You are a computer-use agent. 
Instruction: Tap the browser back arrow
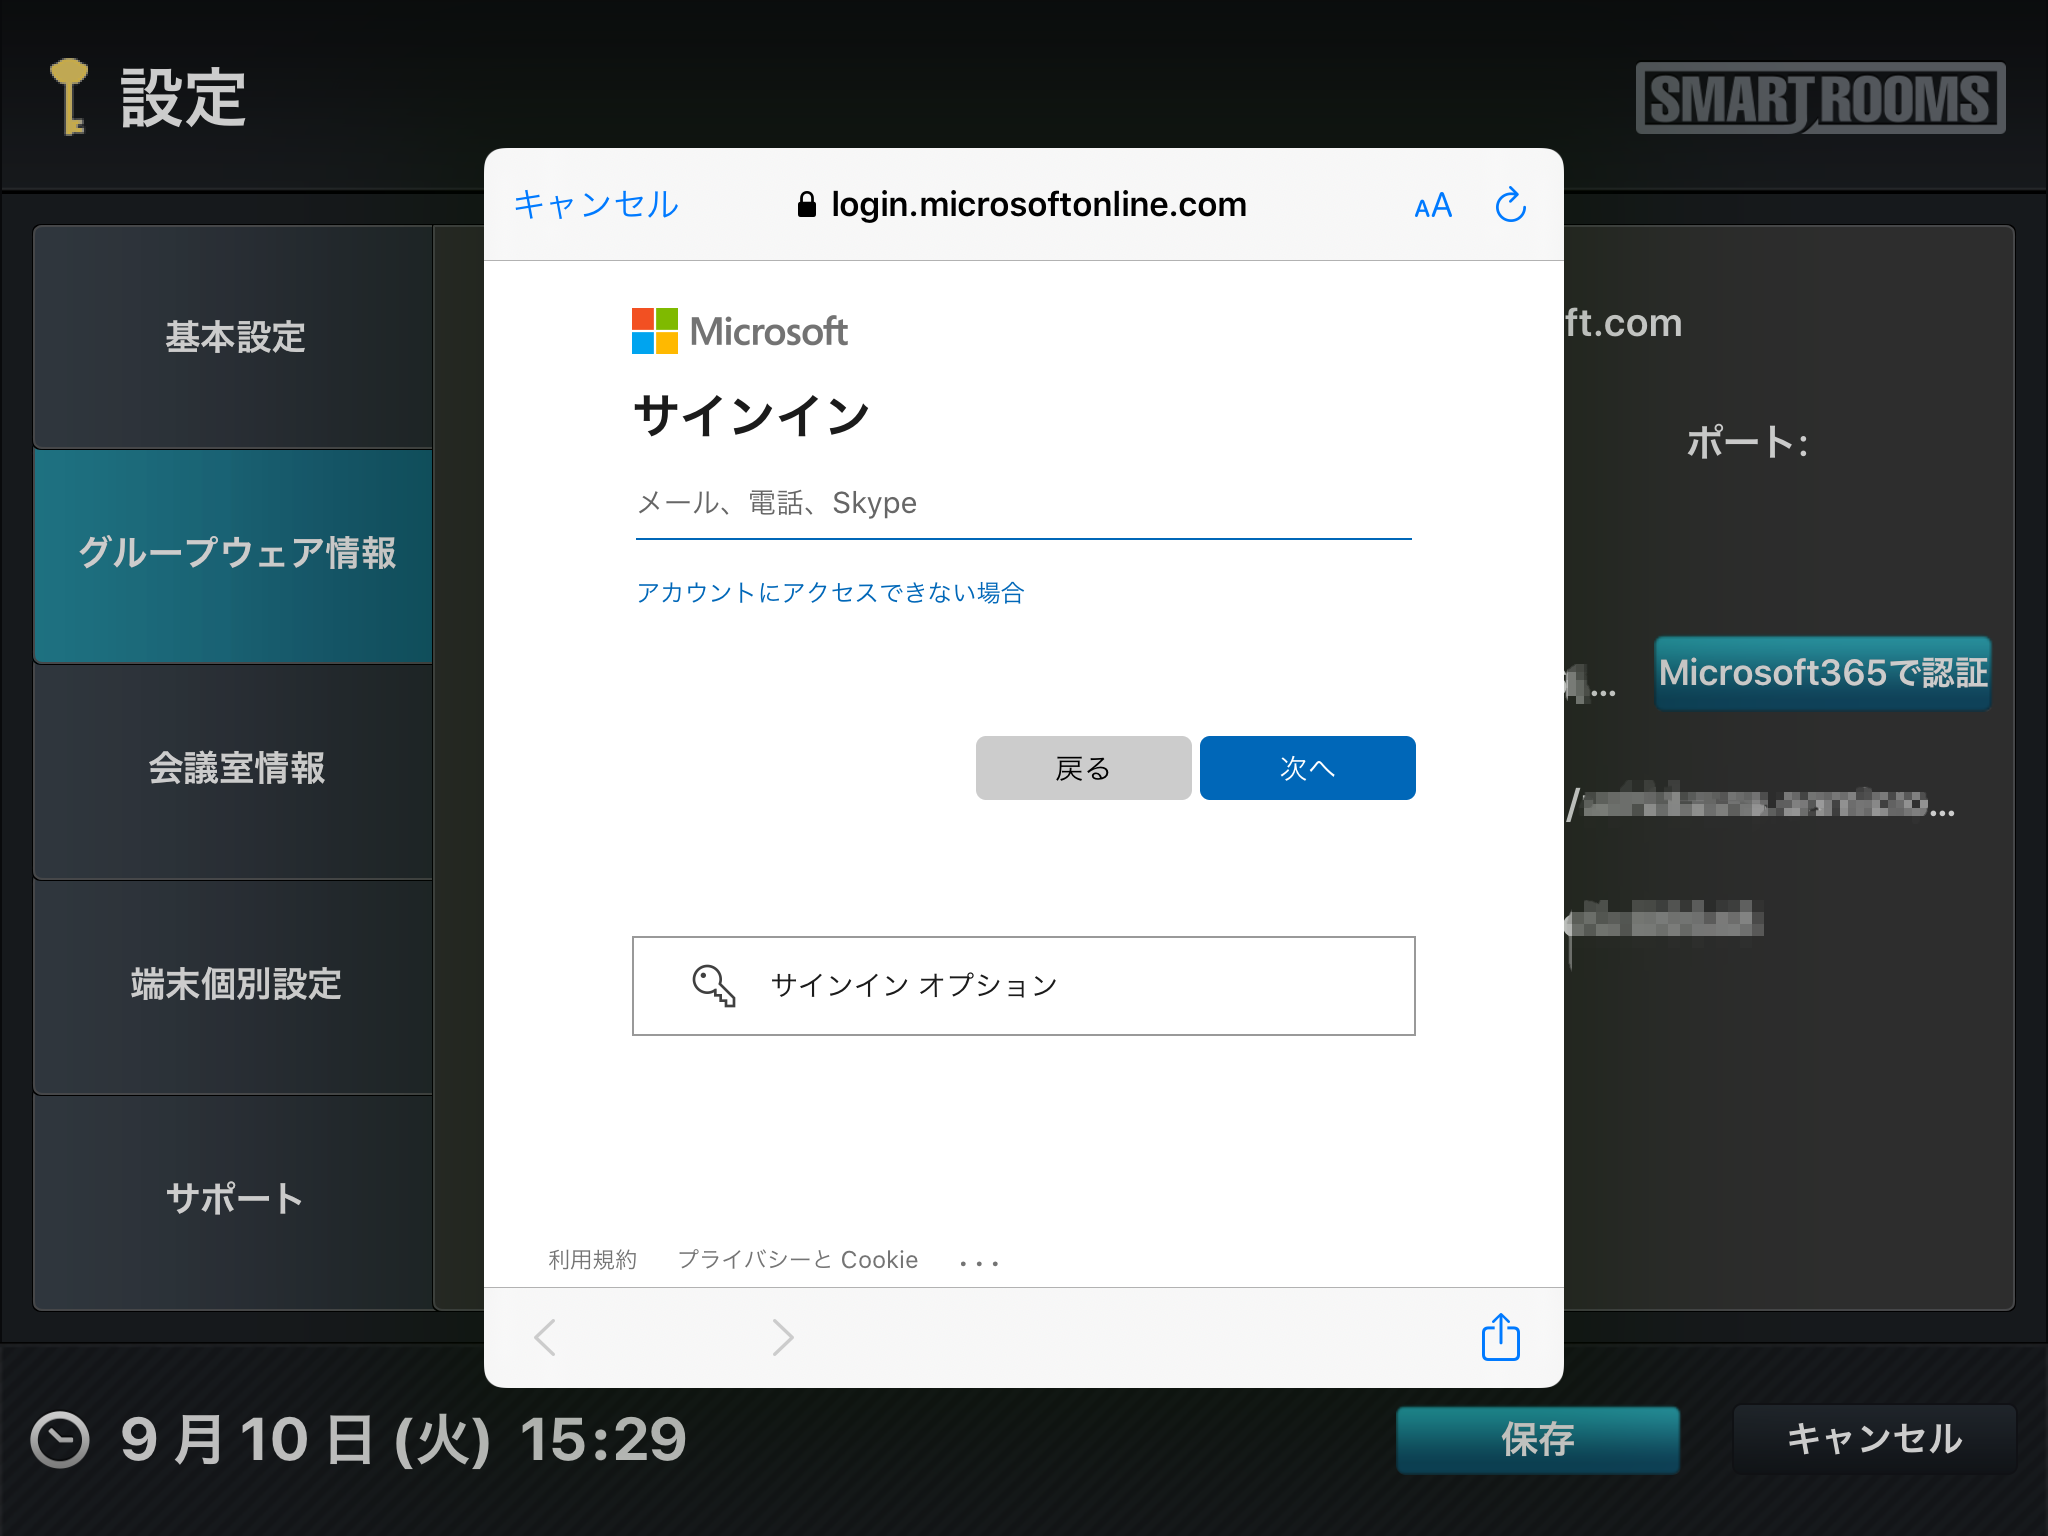pos(546,1337)
